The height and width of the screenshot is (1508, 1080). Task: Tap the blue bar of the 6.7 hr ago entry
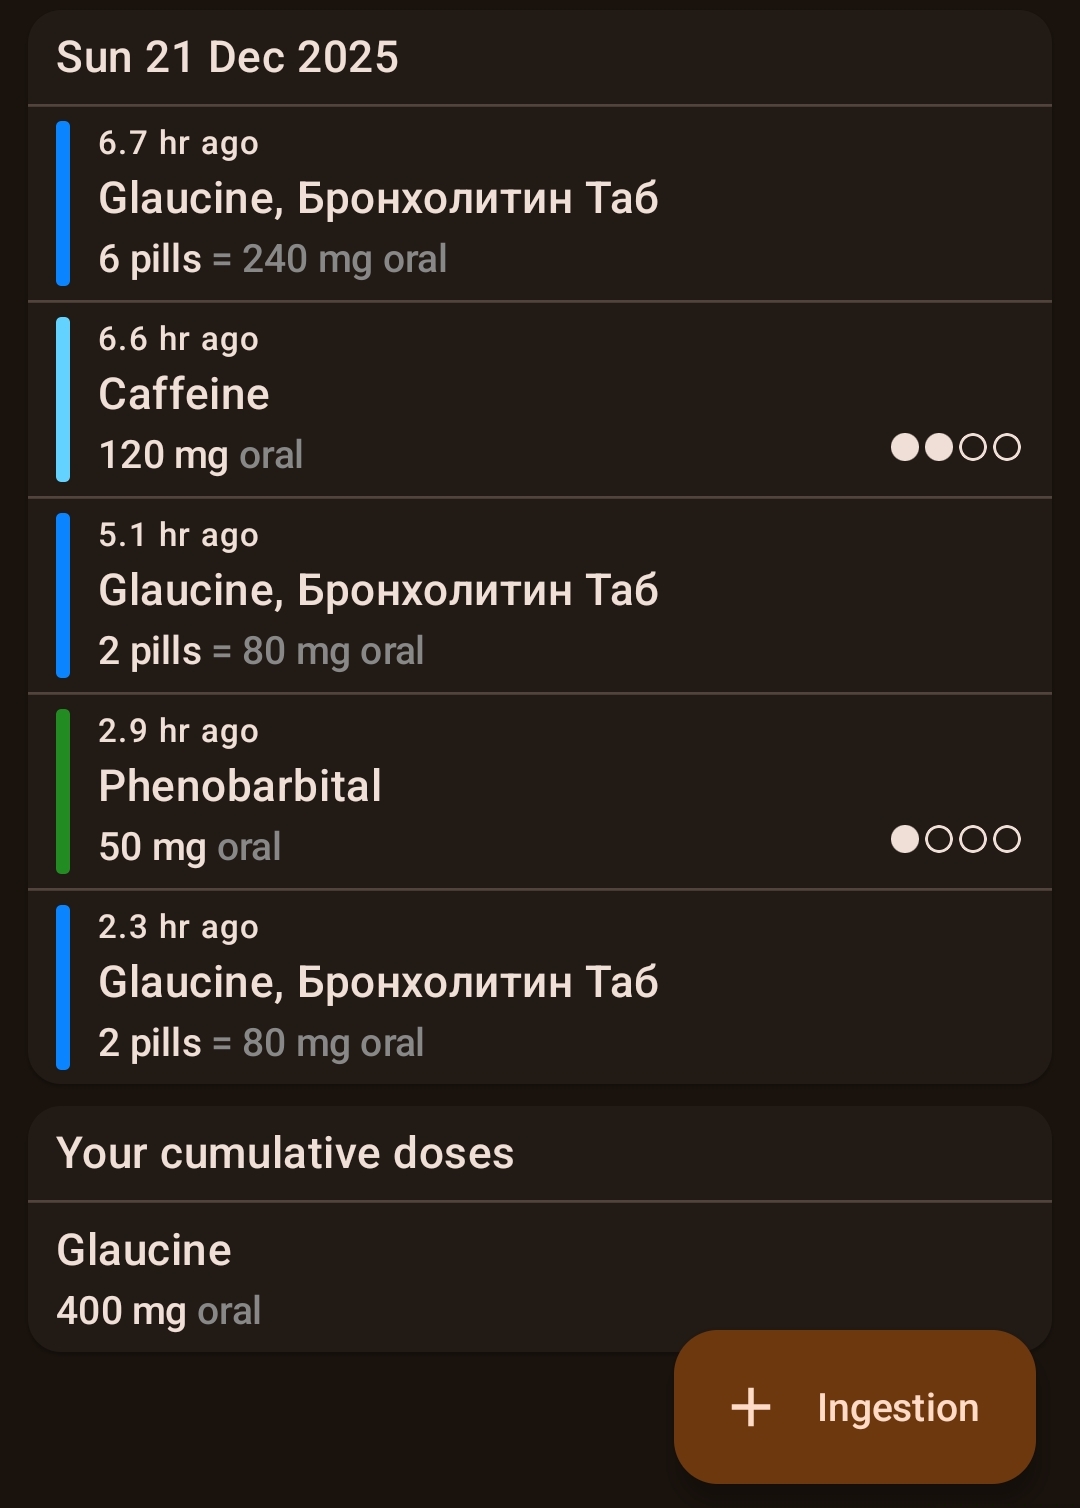point(63,203)
